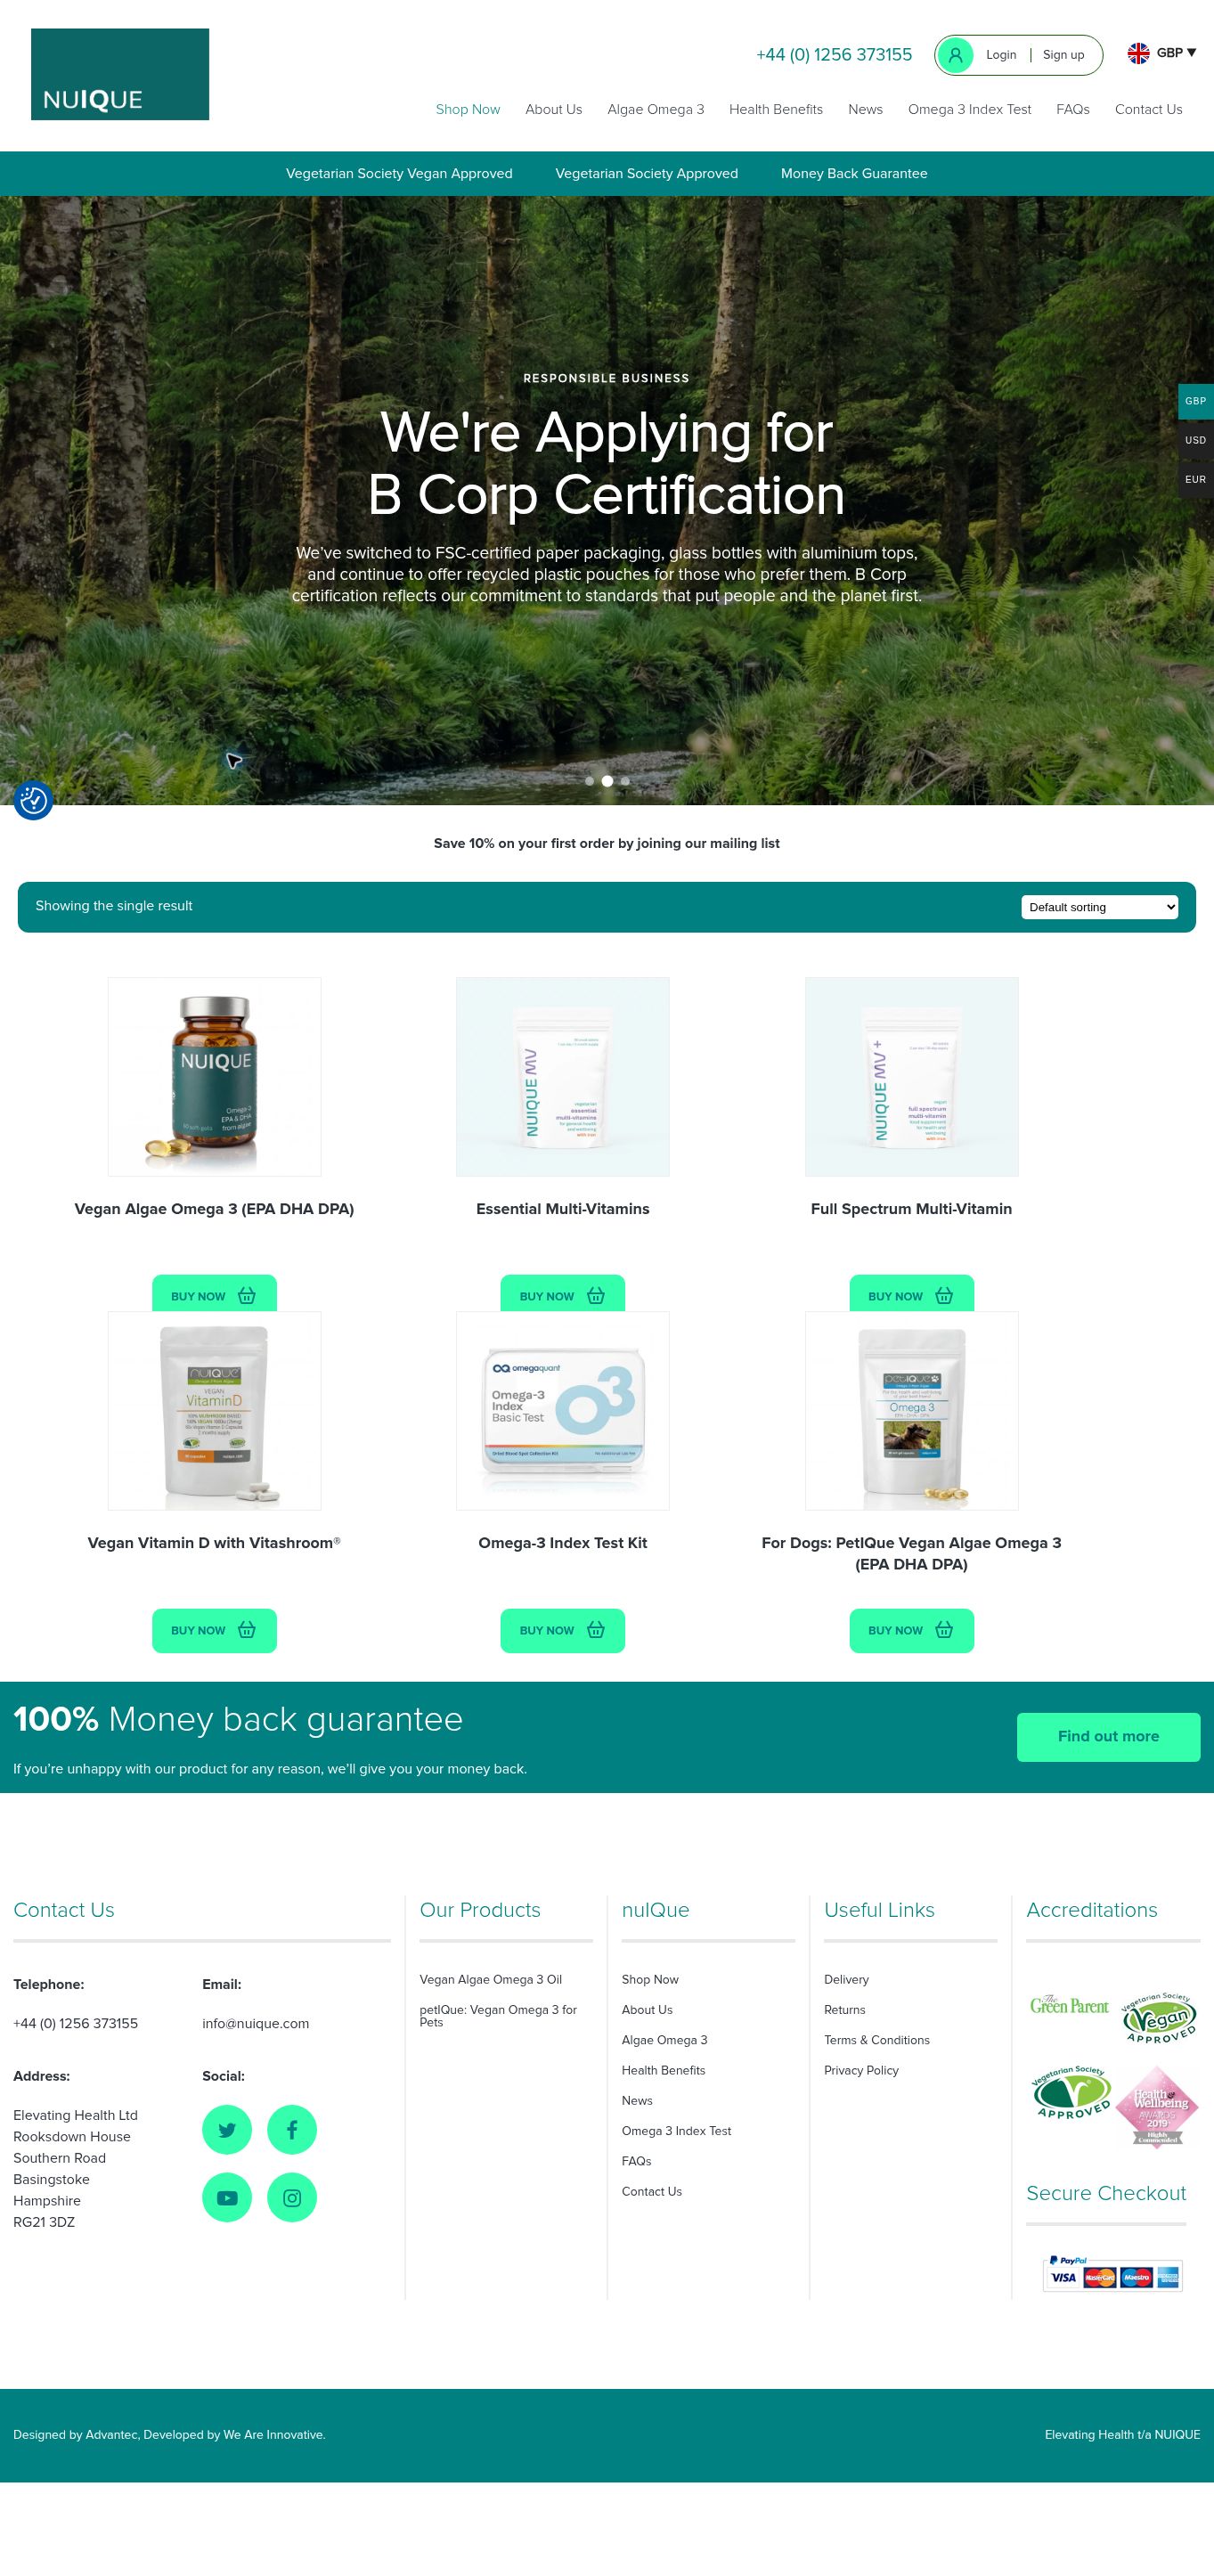Go to third hero slider dot
1214x2576 pixels.
[625, 781]
